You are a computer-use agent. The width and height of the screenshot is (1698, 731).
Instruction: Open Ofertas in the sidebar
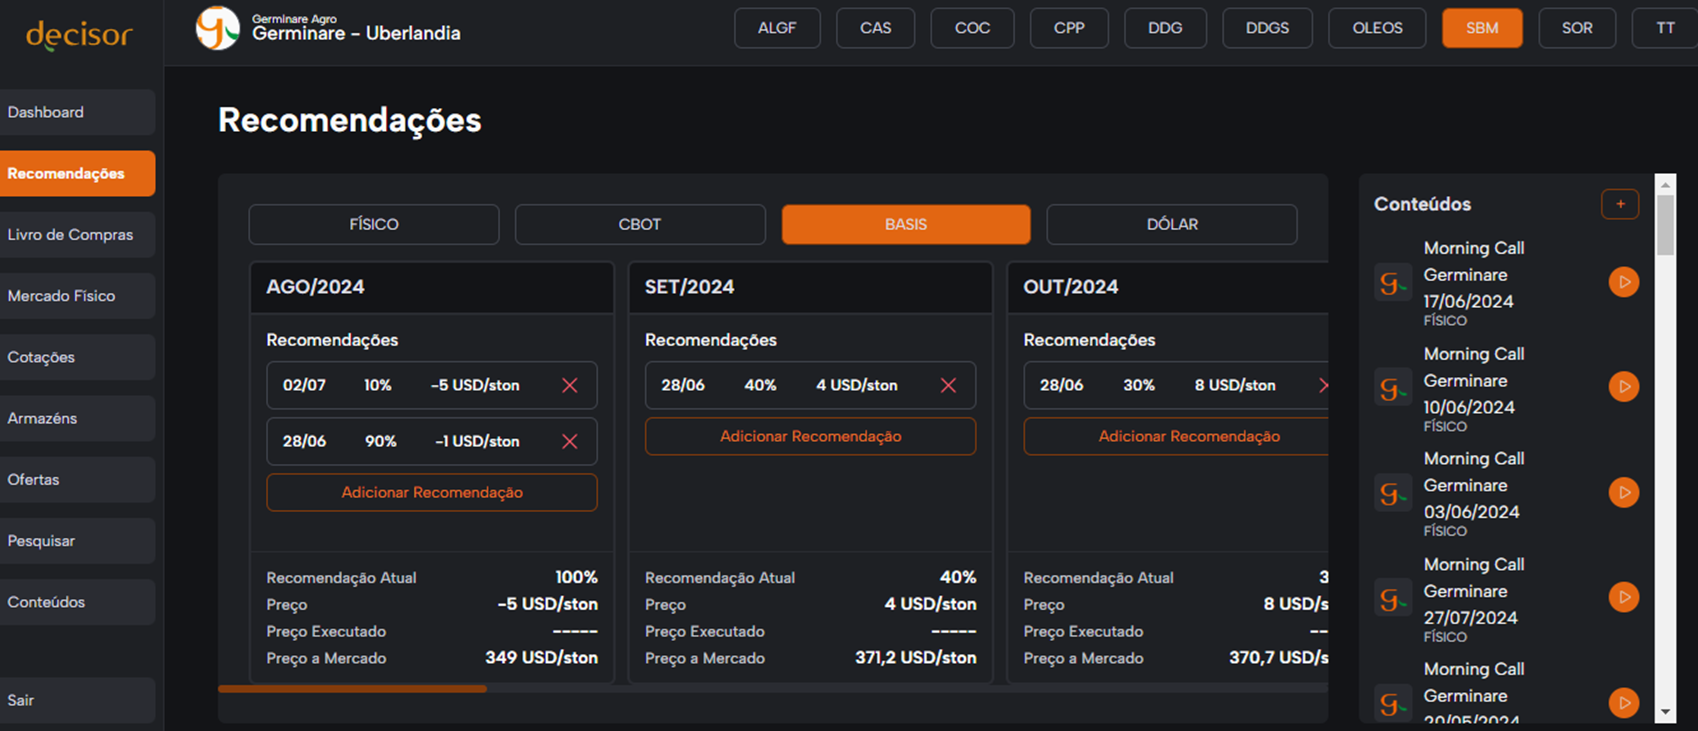click(77, 479)
